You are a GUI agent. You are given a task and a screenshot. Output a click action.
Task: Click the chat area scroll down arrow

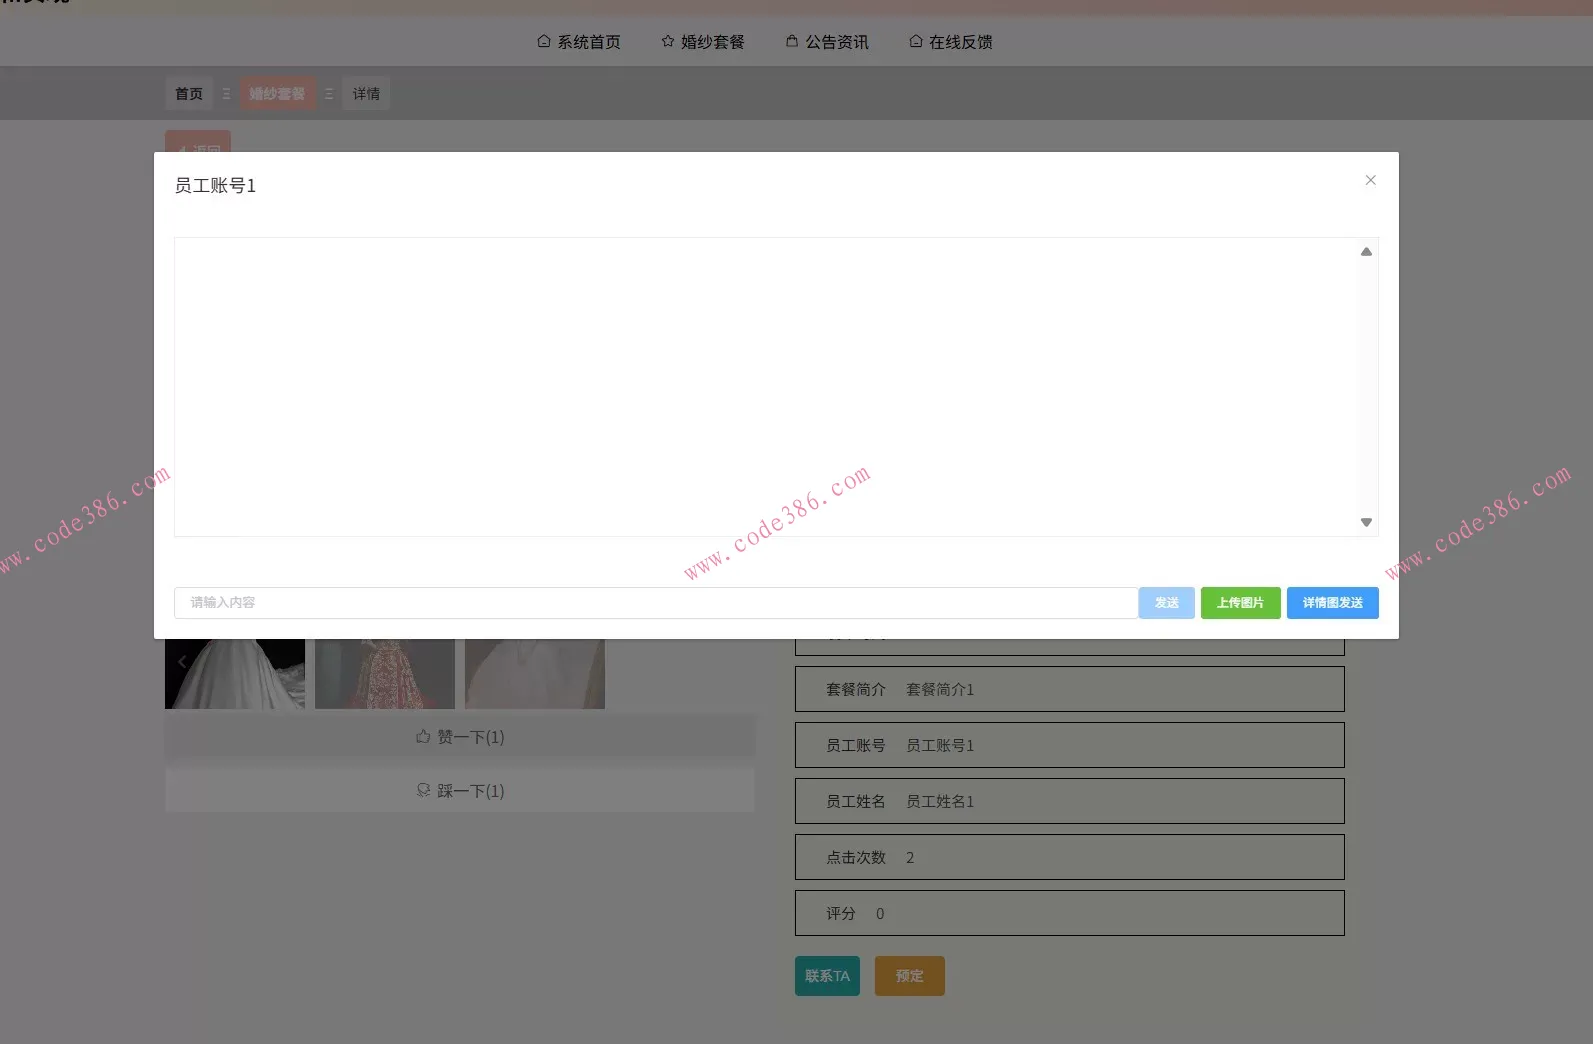point(1366,522)
